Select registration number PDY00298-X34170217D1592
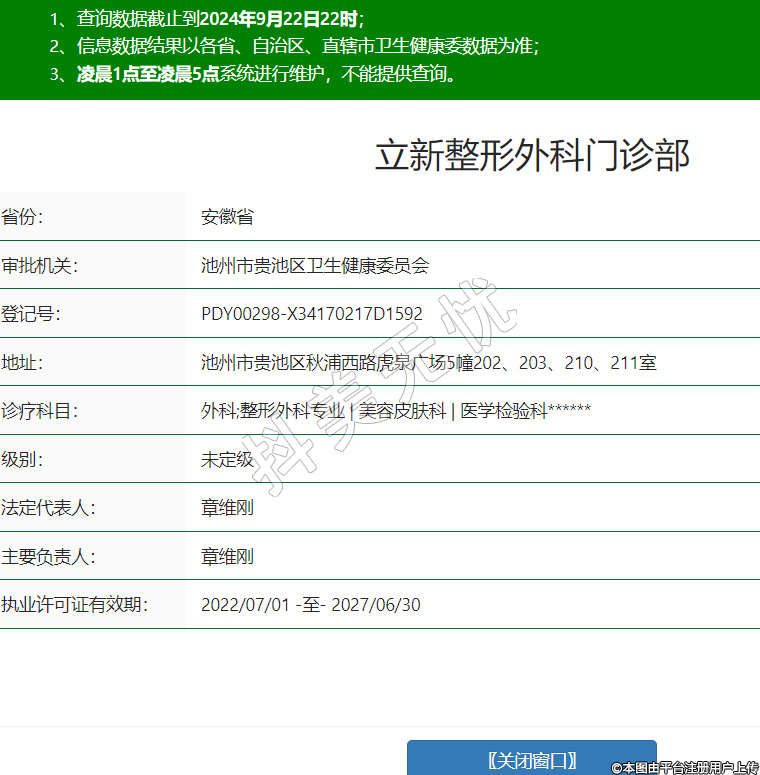 (x=311, y=314)
